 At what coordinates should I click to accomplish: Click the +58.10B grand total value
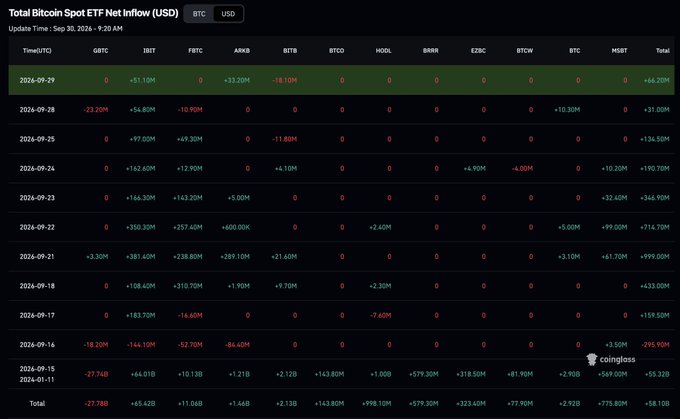[657, 403]
